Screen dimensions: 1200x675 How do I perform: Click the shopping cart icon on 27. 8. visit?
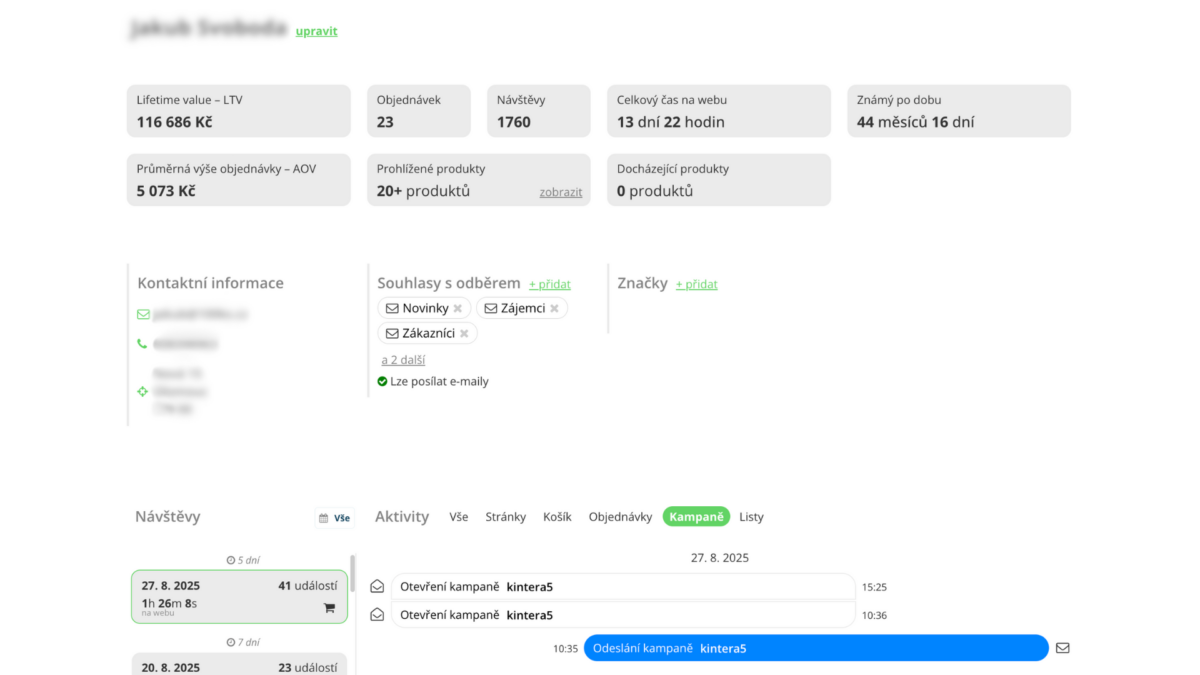point(329,607)
